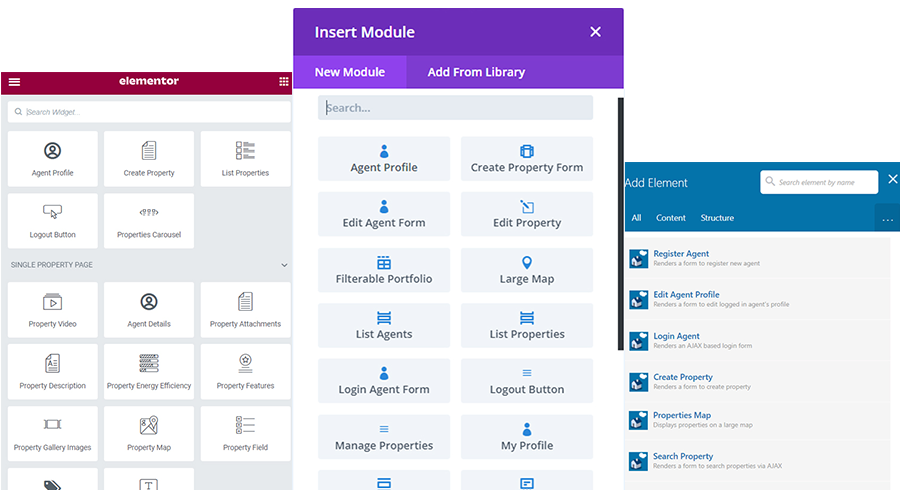
Task: Switch to the Add From Library tab
Action: (x=476, y=72)
